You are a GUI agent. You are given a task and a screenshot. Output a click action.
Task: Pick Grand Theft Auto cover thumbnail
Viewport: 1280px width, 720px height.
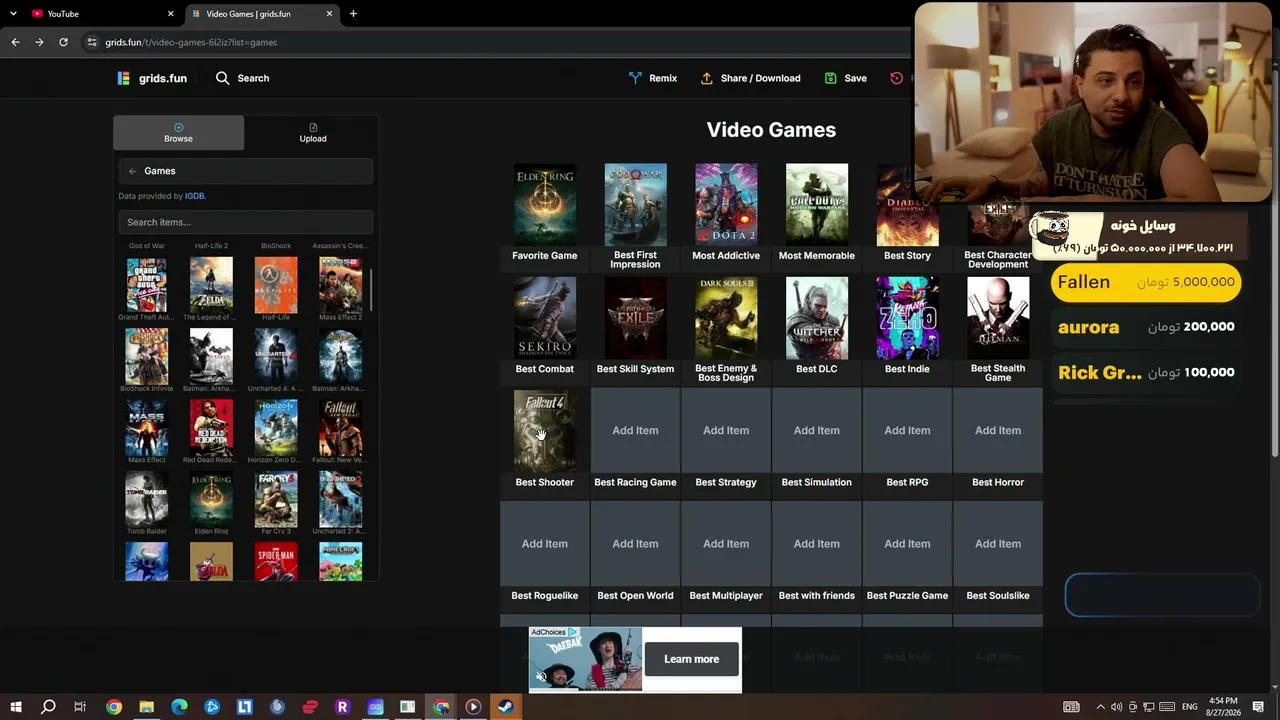[x=146, y=285]
